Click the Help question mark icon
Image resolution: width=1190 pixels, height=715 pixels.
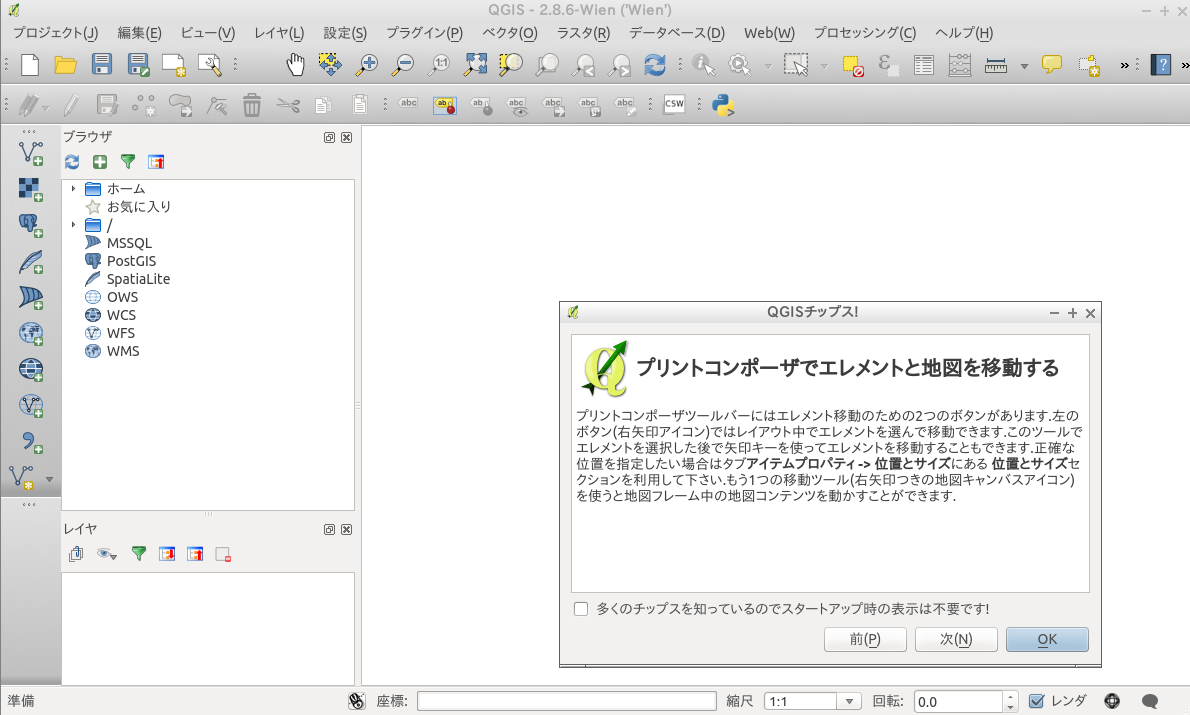(x=1161, y=65)
